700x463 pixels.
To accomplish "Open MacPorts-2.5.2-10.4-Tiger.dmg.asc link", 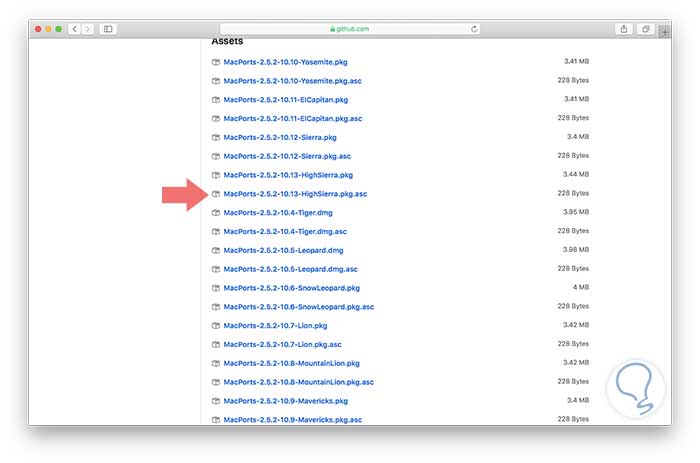I will (x=285, y=231).
